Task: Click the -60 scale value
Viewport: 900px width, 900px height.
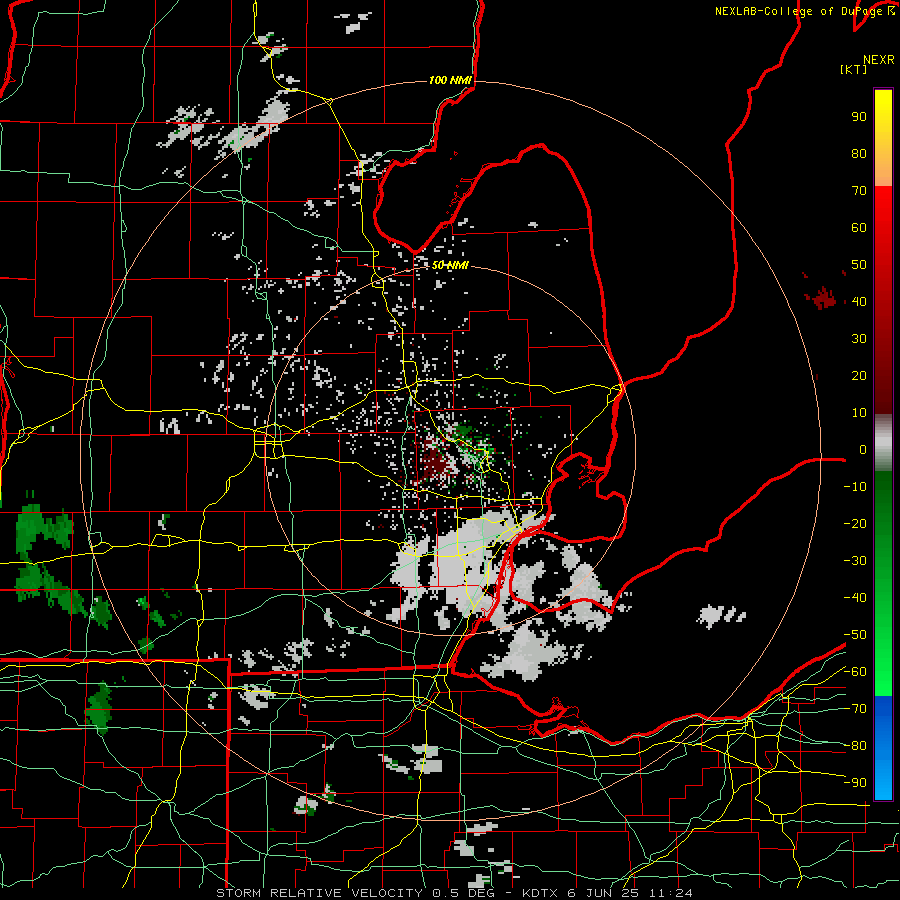Action: [x=855, y=672]
